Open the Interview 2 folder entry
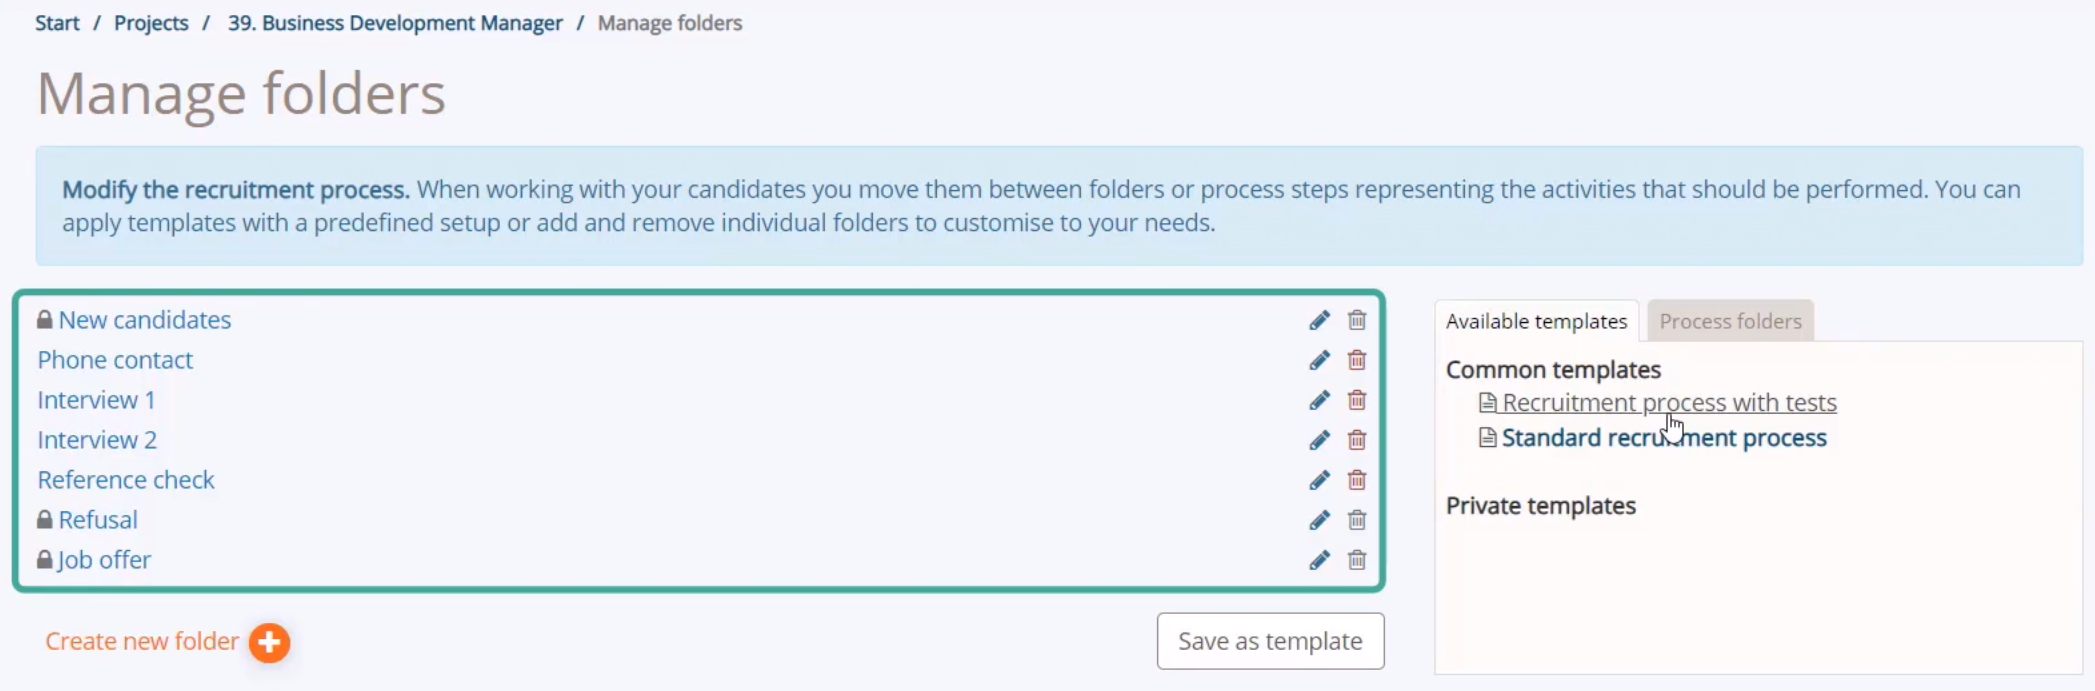The width and height of the screenshot is (2095, 691). pos(97,440)
